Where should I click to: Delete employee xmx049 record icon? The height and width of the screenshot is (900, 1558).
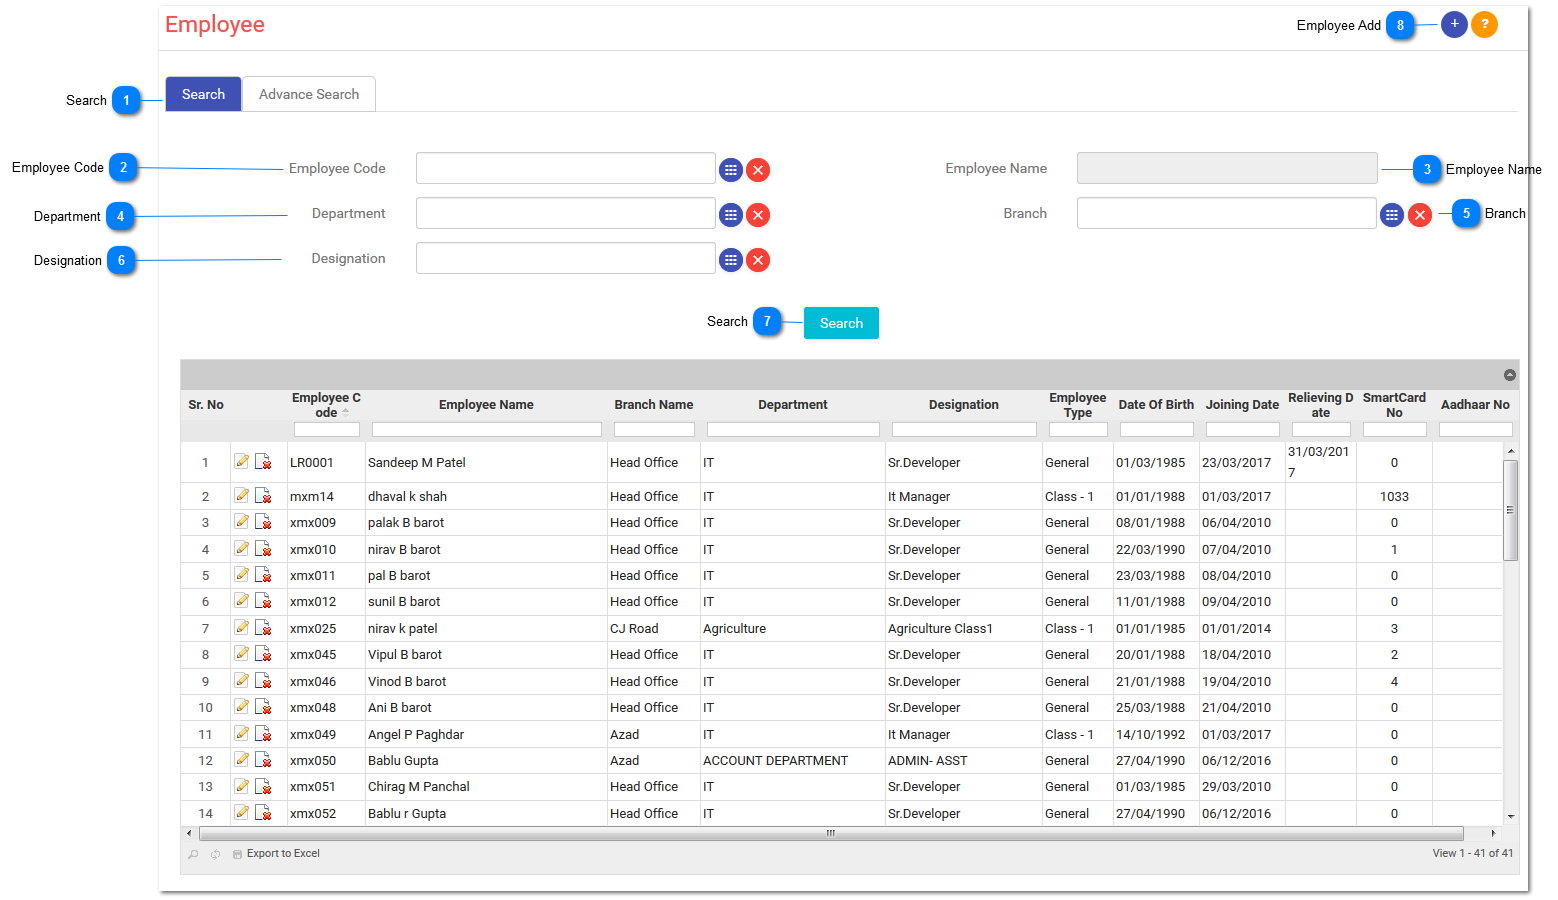click(263, 733)
